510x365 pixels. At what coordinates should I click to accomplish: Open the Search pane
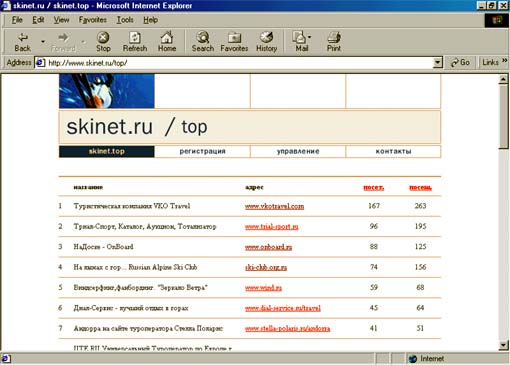click(203, 42)
